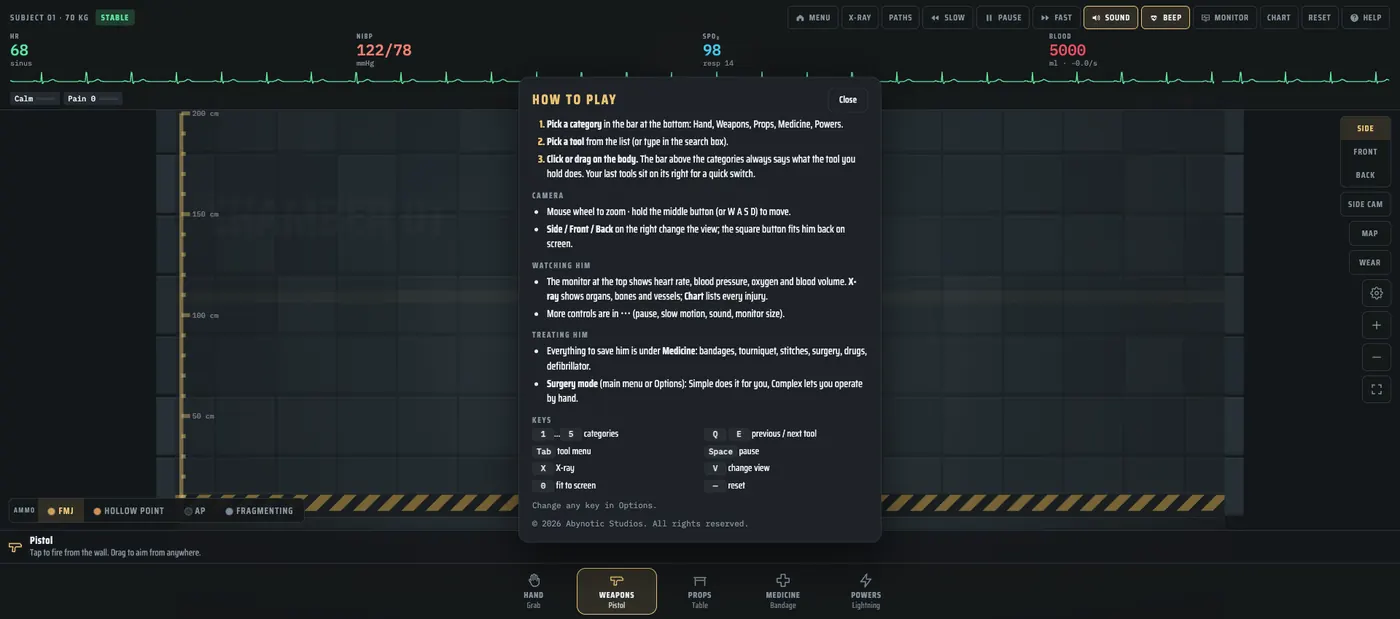The width and height of the screenshot is (1400, 619).
Task: Open Help from the top bar
Action: click(x=1365, y=17)
